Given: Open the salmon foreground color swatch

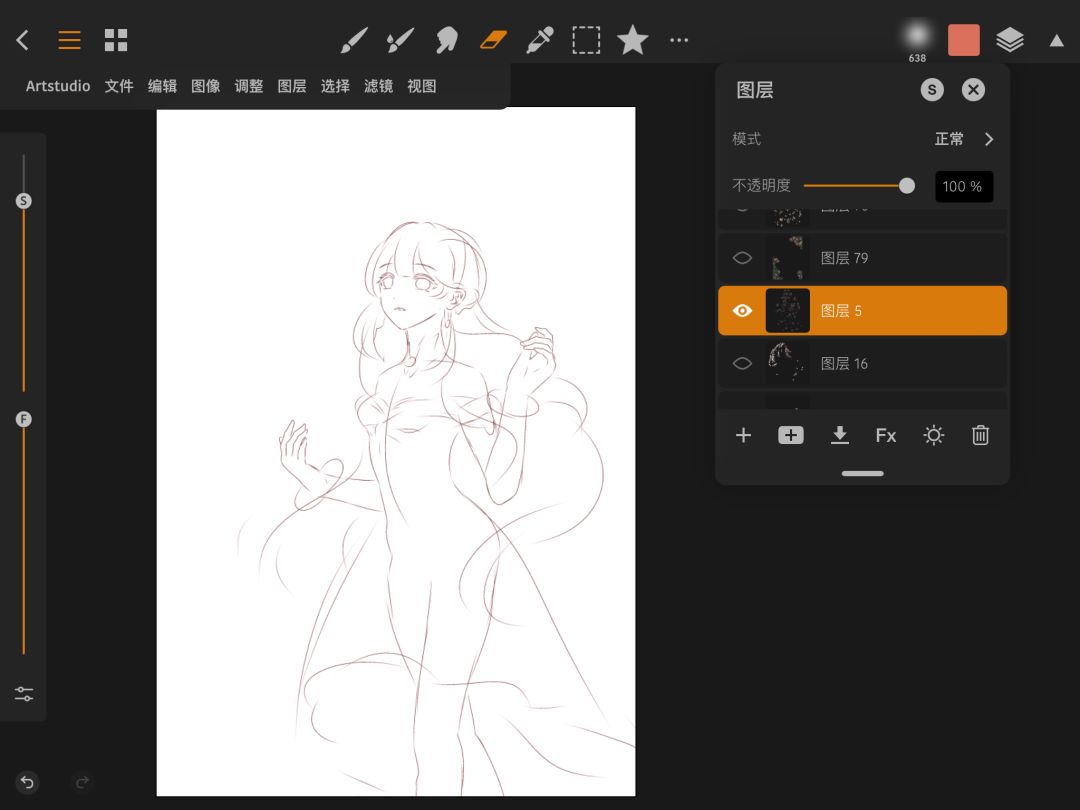Looking at the screenshot, I should pyautogui.click(x=963, y=40).
